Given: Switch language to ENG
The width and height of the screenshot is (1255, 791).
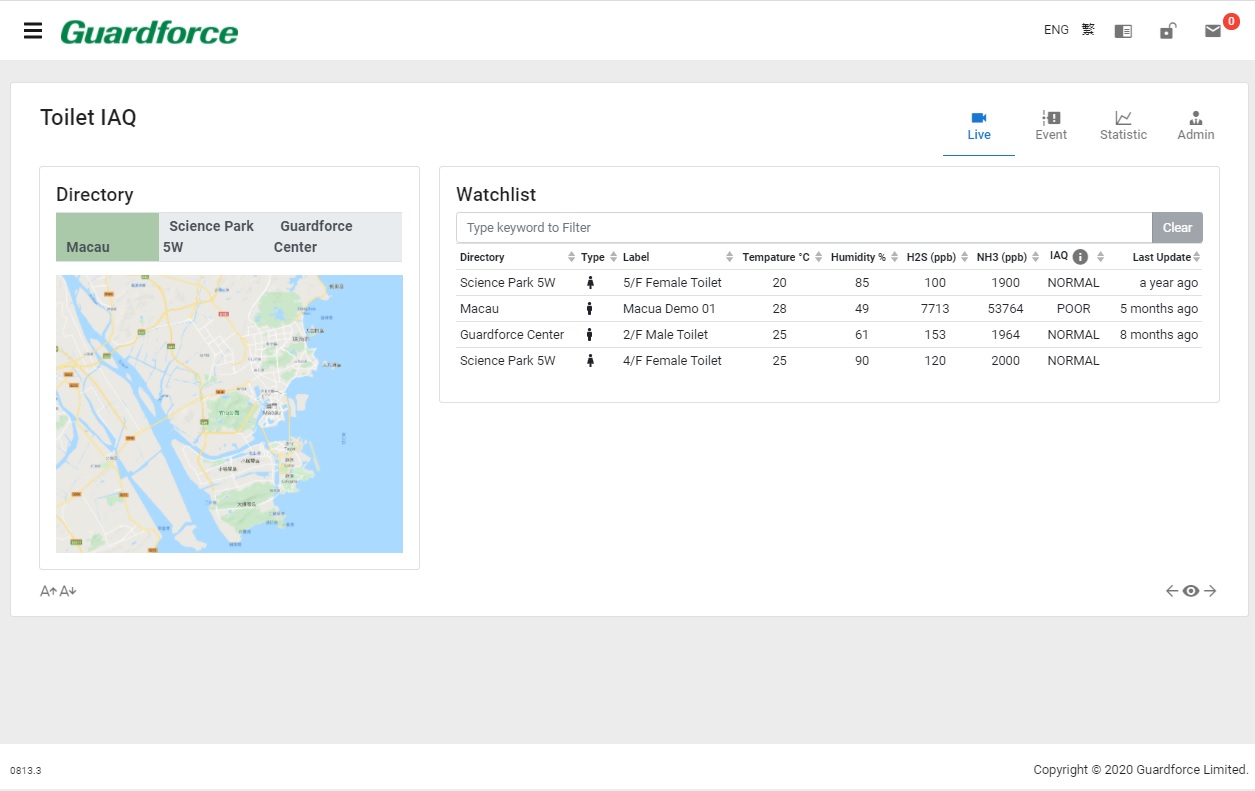Looking at the screenshot, I should (x=1056, y=30).
